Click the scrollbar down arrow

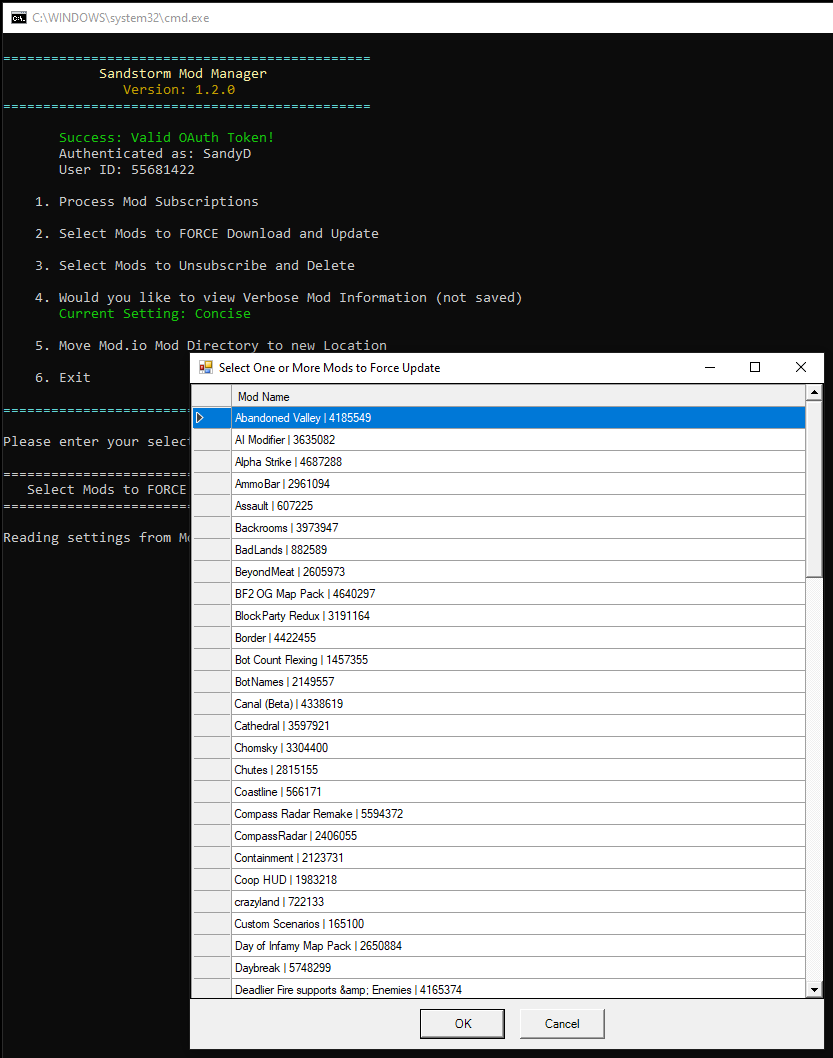coord(814,990)
